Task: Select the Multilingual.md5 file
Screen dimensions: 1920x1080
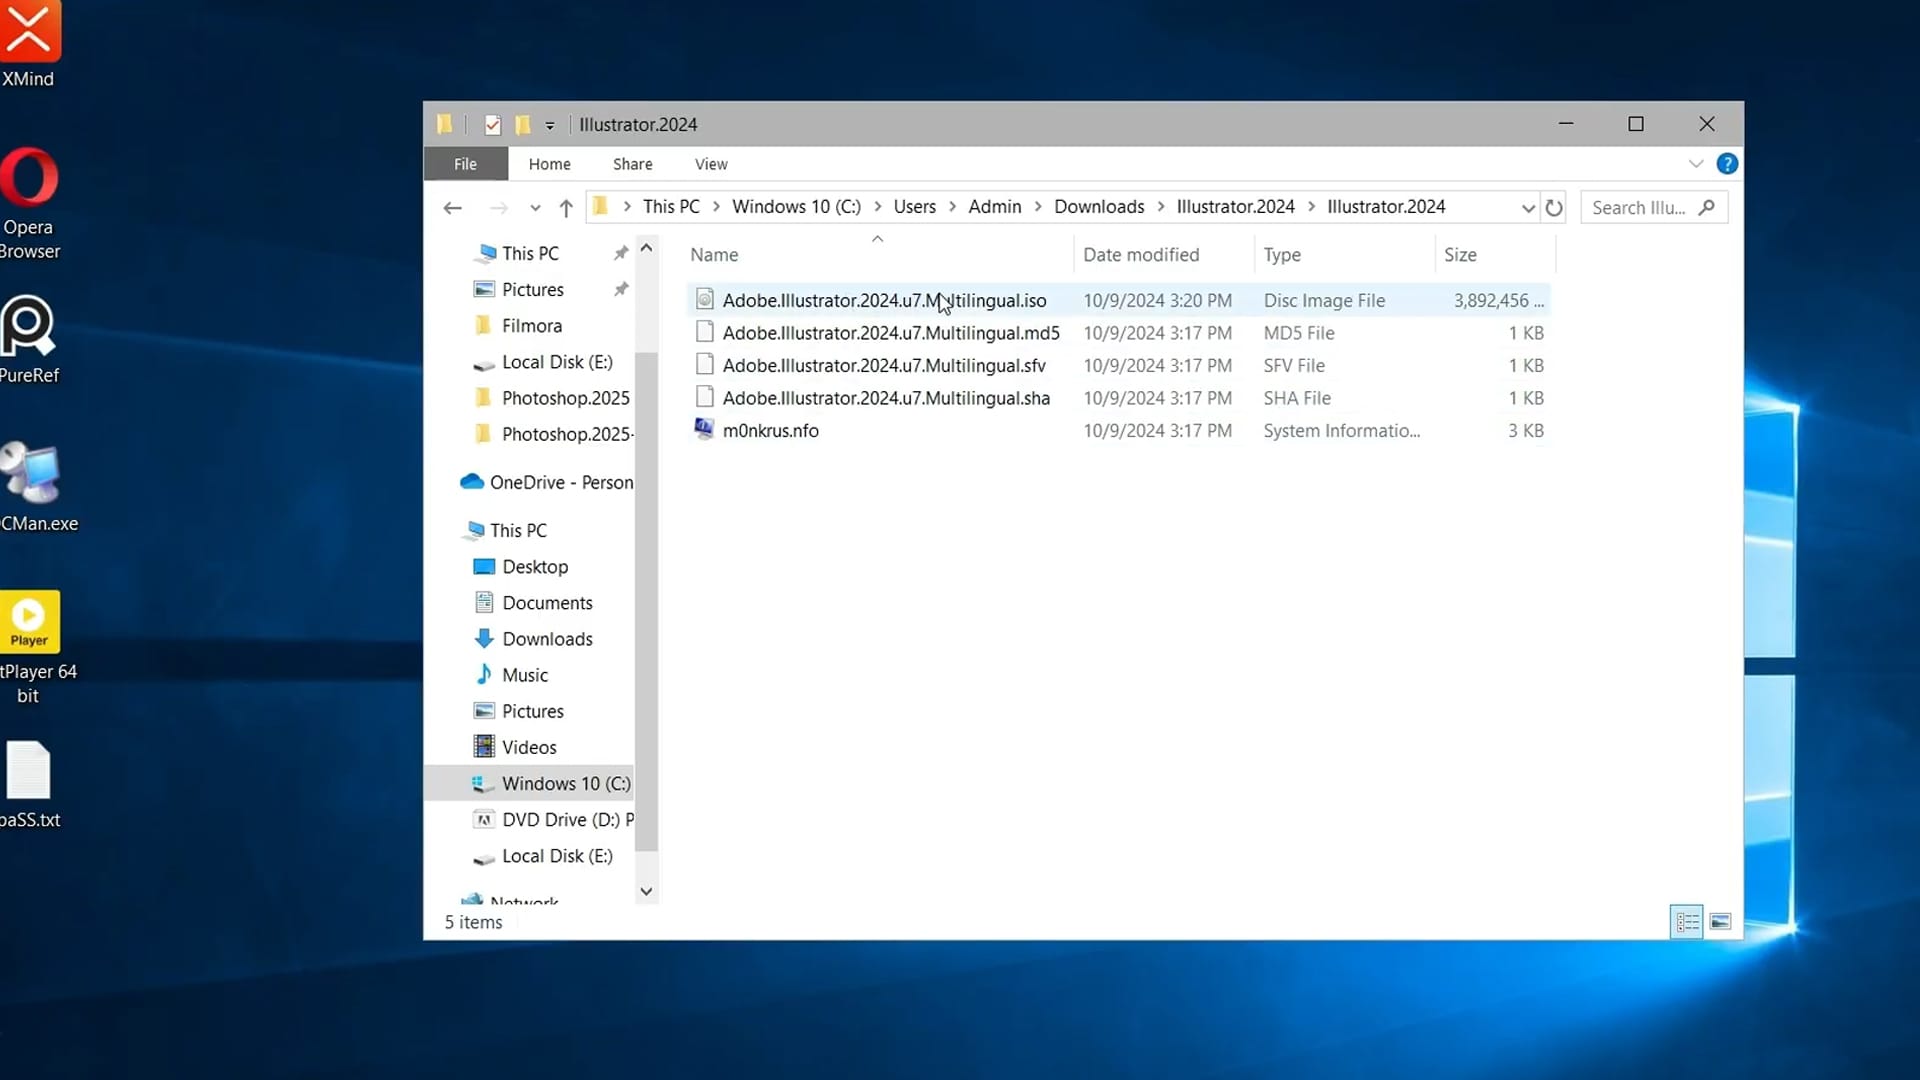Action: [1118, 333]
